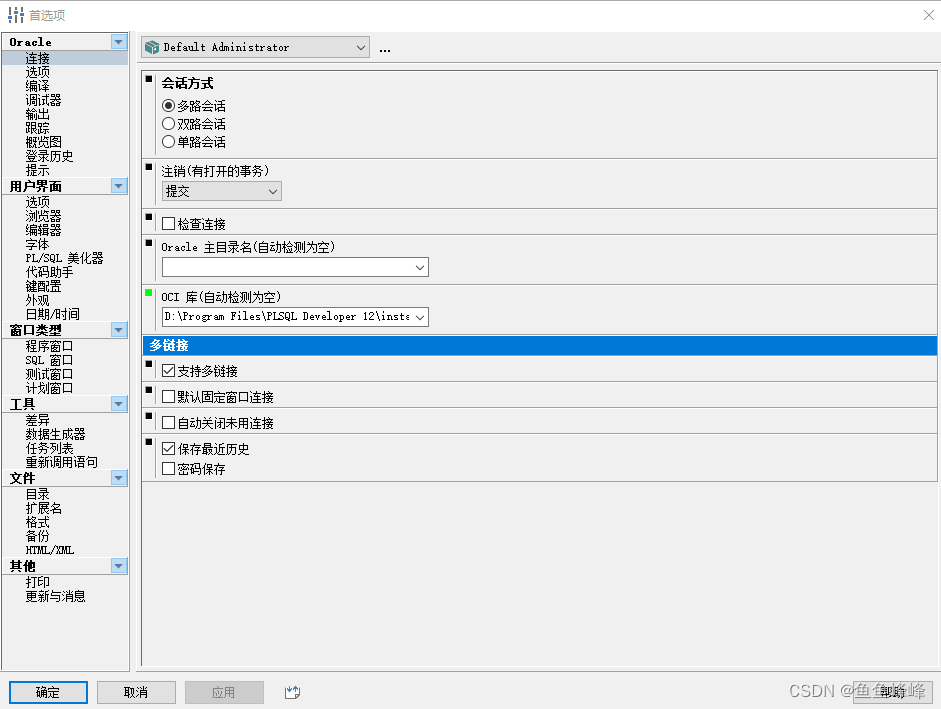Click the black marker beside 支持多链接

[149, 362]
